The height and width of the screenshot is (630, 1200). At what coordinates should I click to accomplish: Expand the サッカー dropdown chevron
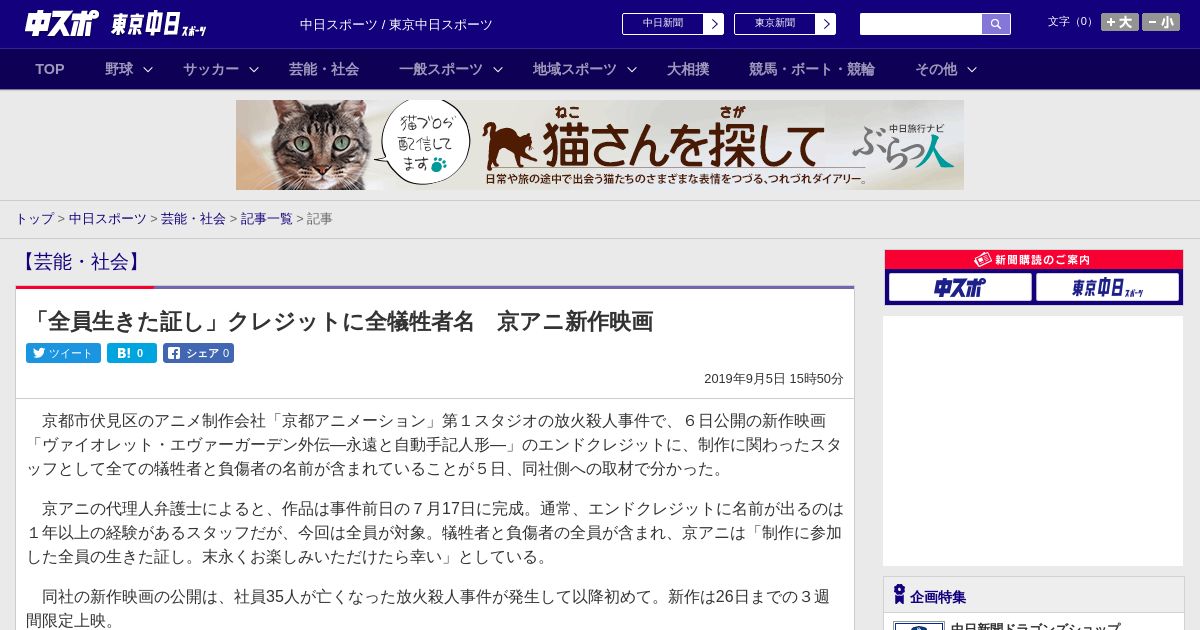tap(254, 69)
